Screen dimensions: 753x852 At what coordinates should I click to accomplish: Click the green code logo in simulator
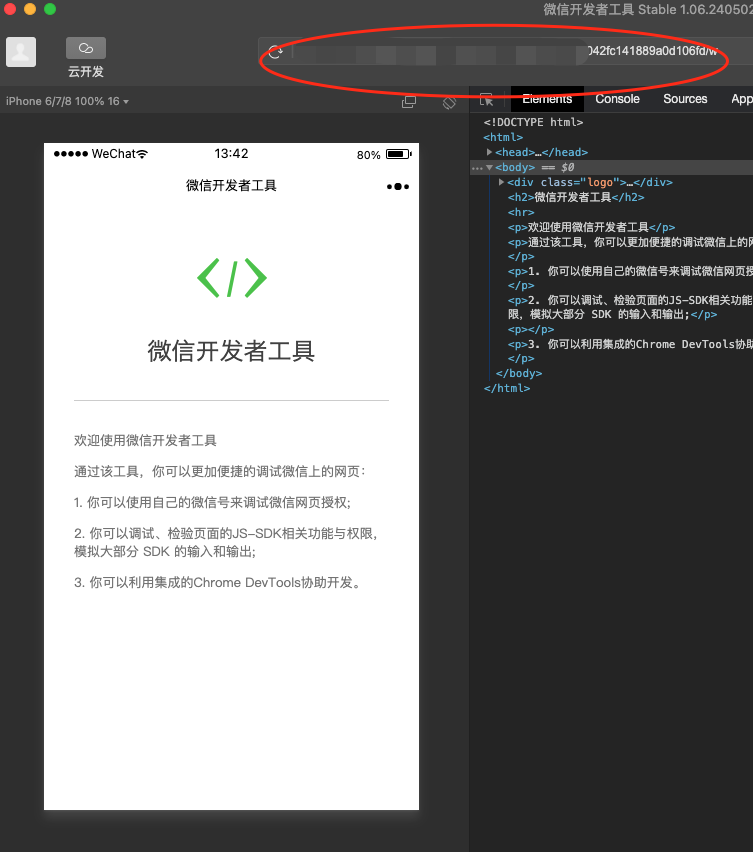[232, 278]
